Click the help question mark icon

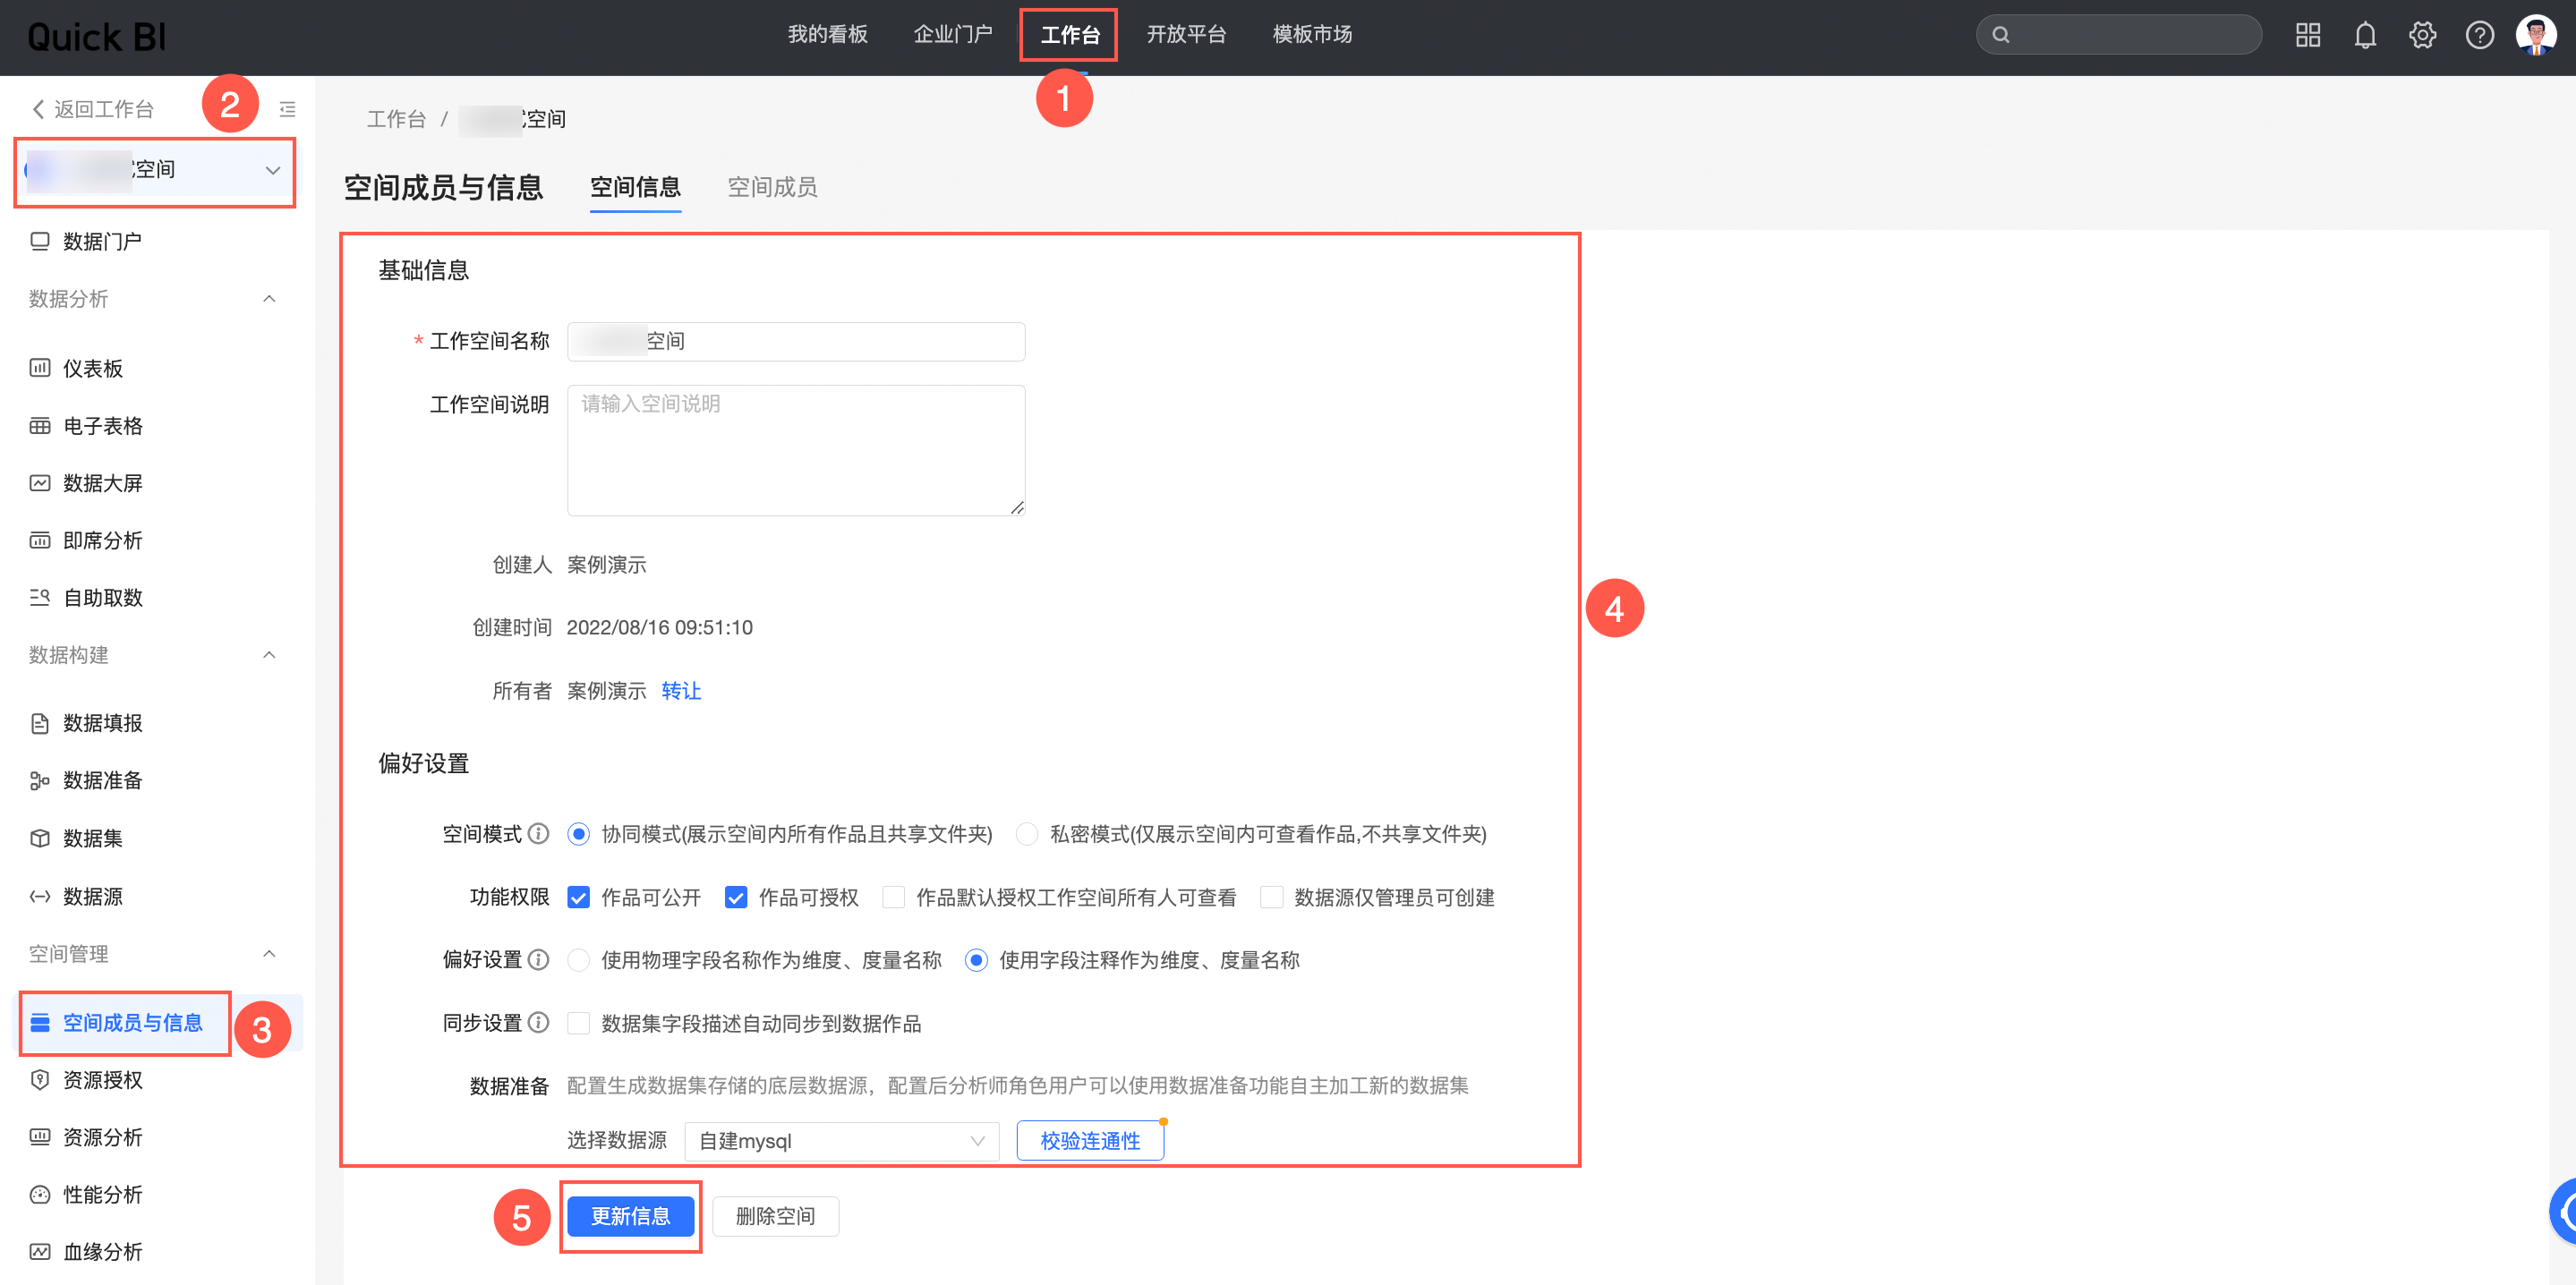tap(2479, 36)
